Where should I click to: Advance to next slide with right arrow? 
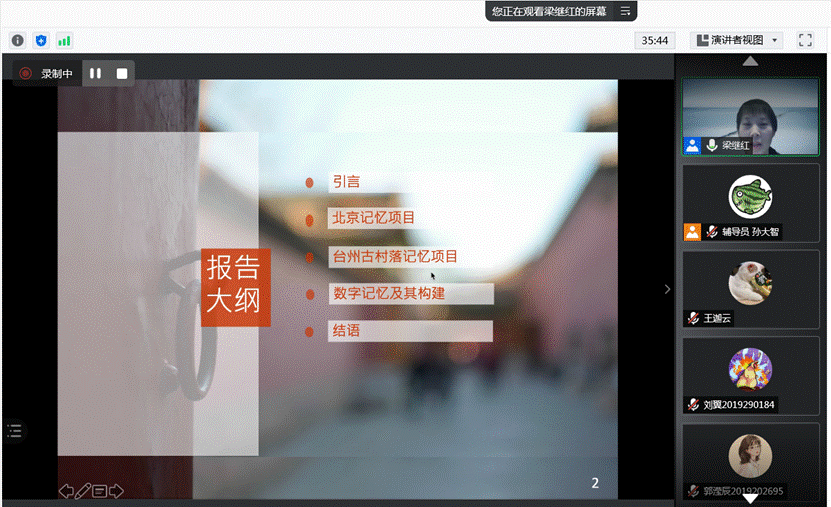coord(116,490)
